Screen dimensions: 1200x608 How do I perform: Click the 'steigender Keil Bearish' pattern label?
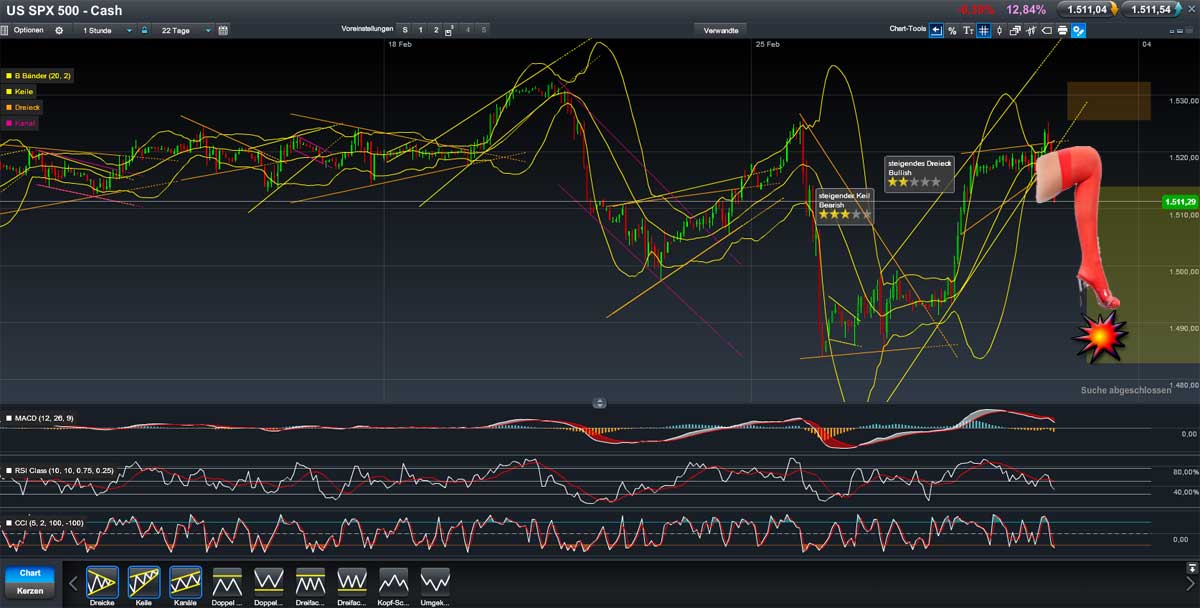point(846,205)
